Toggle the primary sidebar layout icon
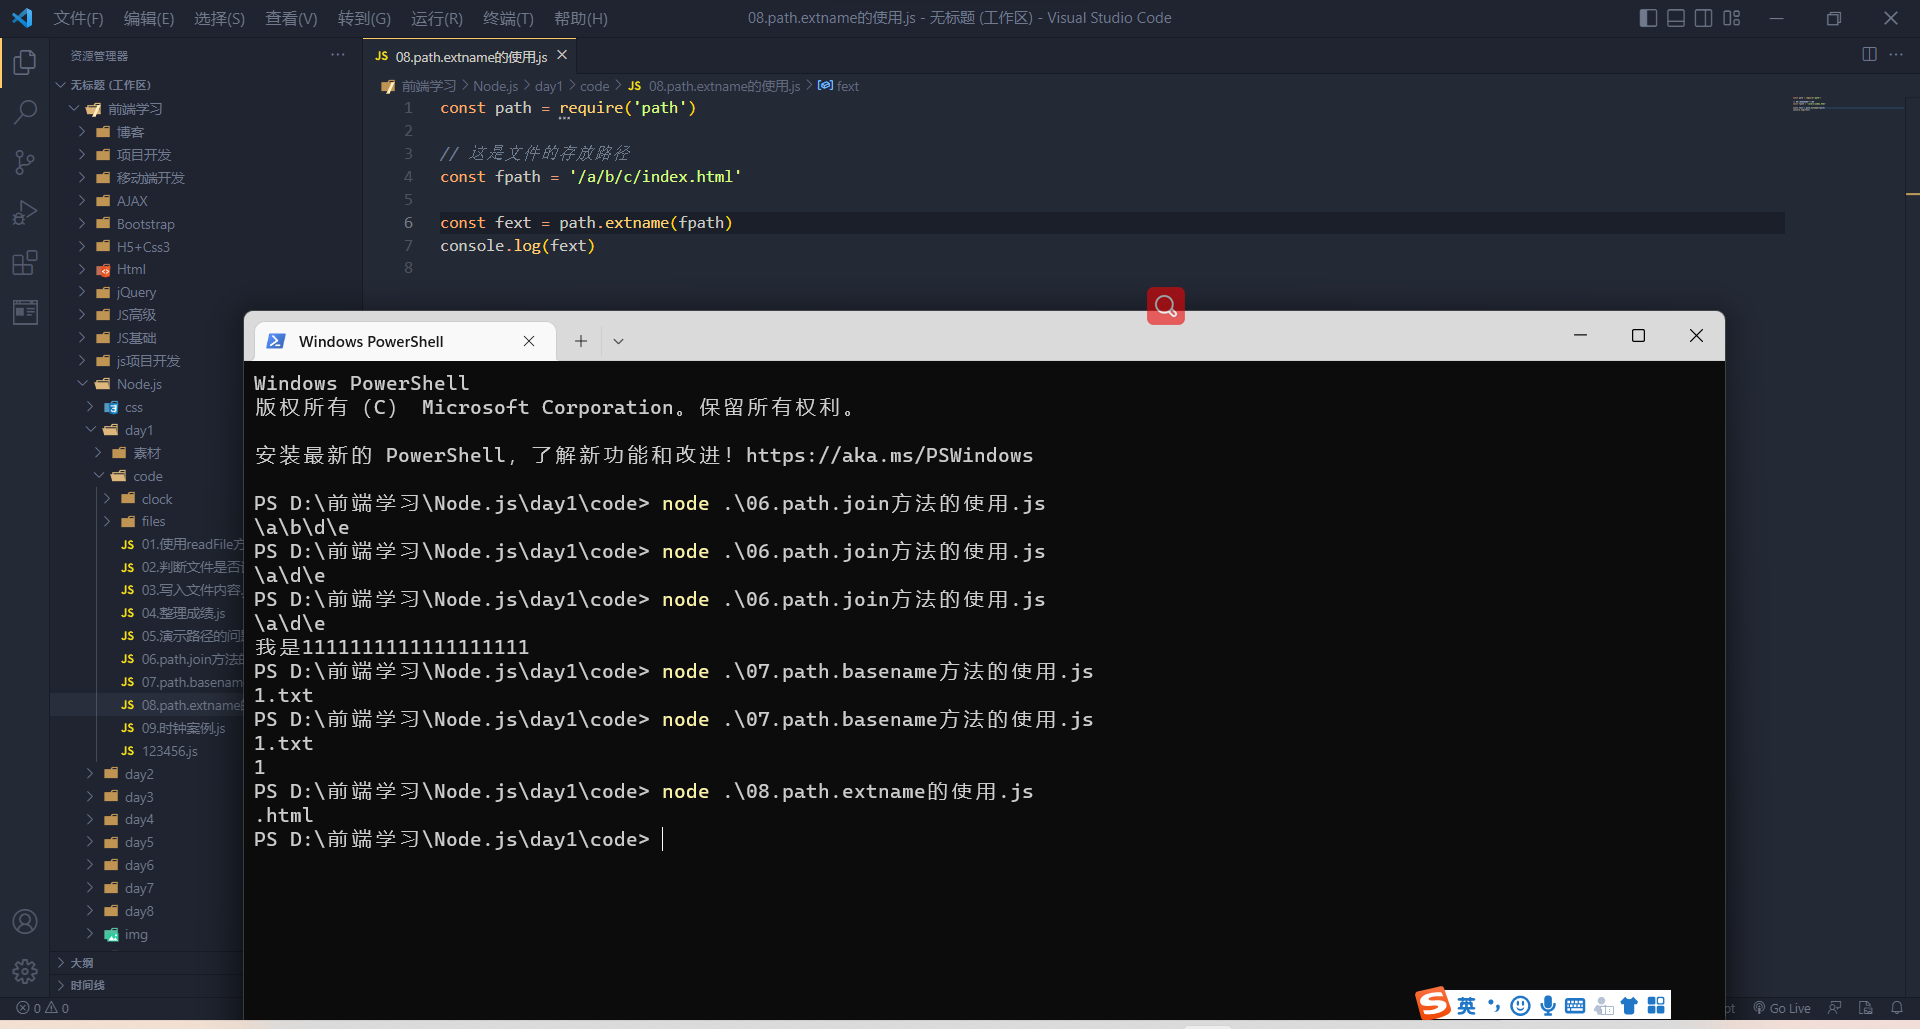Viewport: 1920px width, 1029px height. 1647,18
